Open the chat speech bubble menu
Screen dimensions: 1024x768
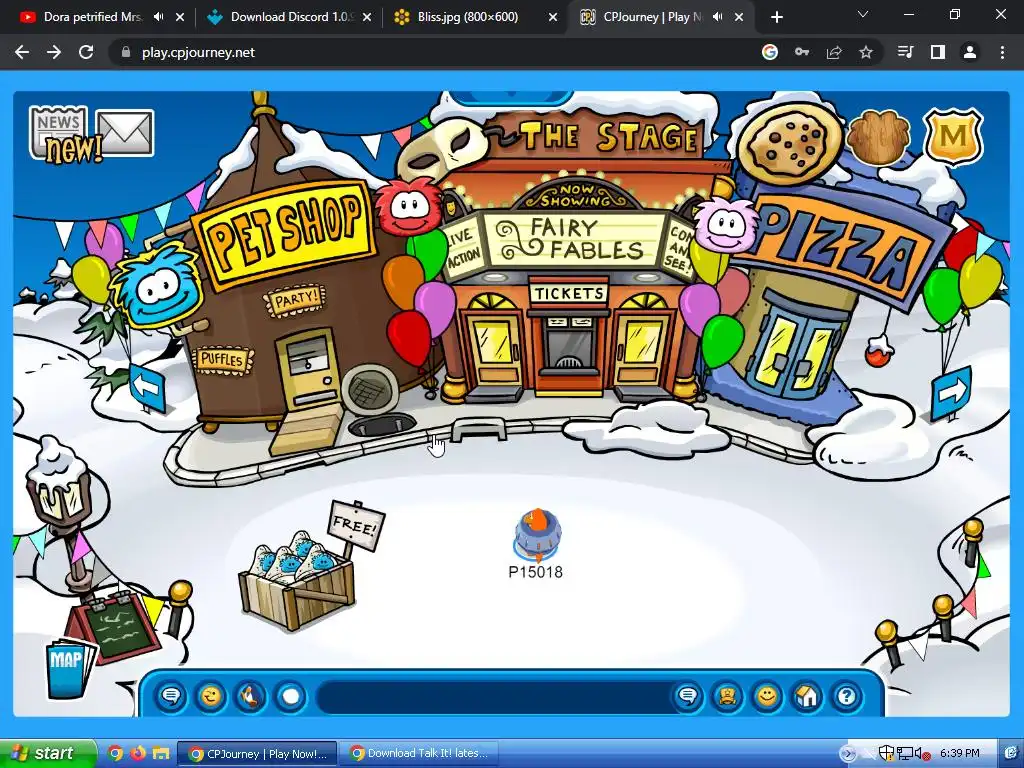(x=171, y=696)
